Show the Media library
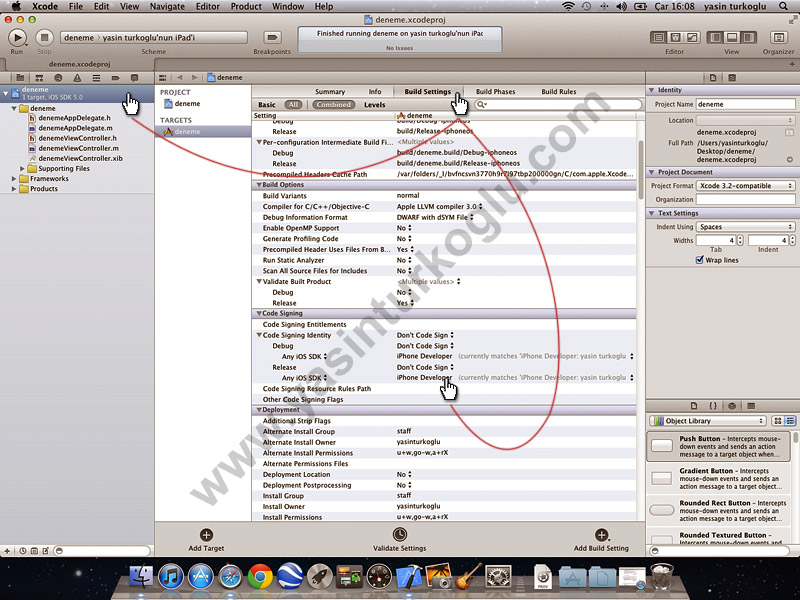Viewport: 800px width, 600px height. pyautogui.click(x=751, y=406)
